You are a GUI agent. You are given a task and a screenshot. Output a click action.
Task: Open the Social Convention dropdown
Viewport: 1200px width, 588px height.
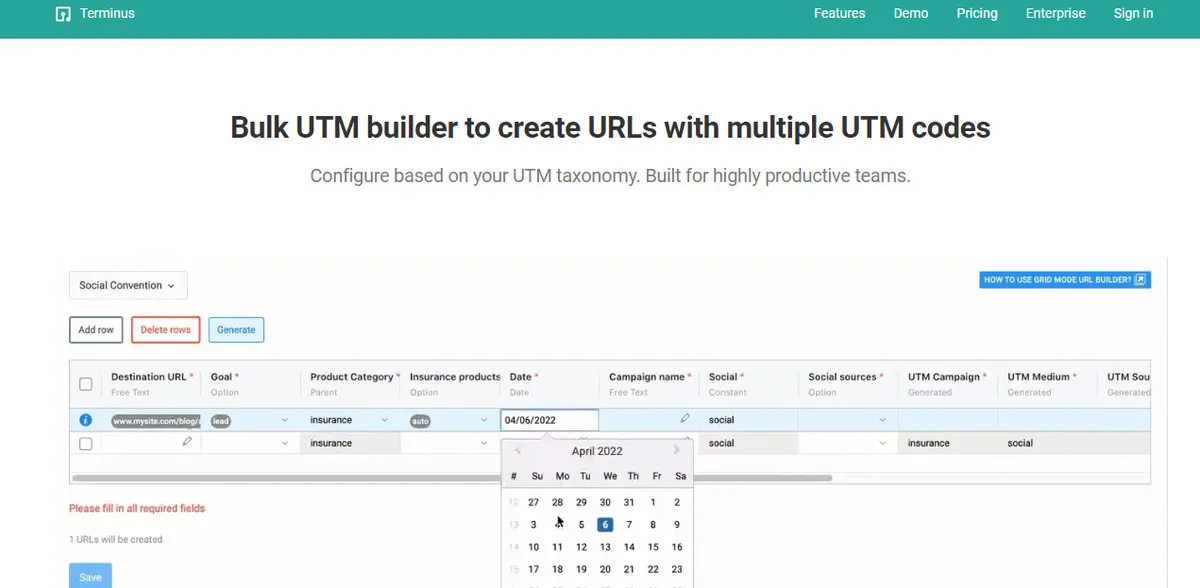(x=127, y=285)
